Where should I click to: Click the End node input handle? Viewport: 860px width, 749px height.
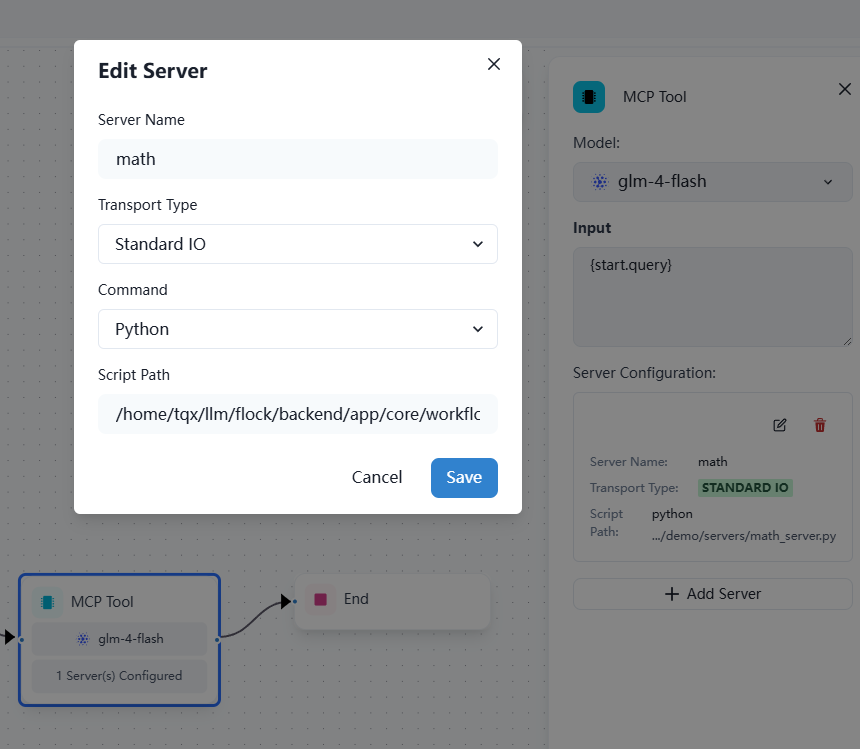(x=295, y=602)
